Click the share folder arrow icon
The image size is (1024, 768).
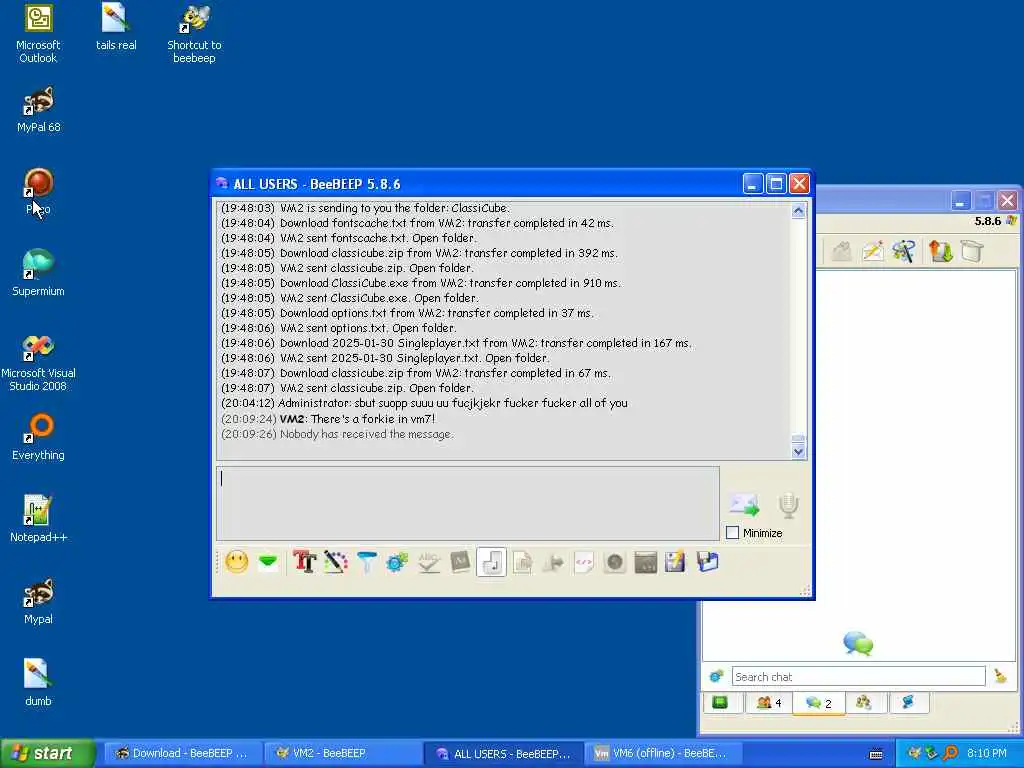[x=554, y=562]
